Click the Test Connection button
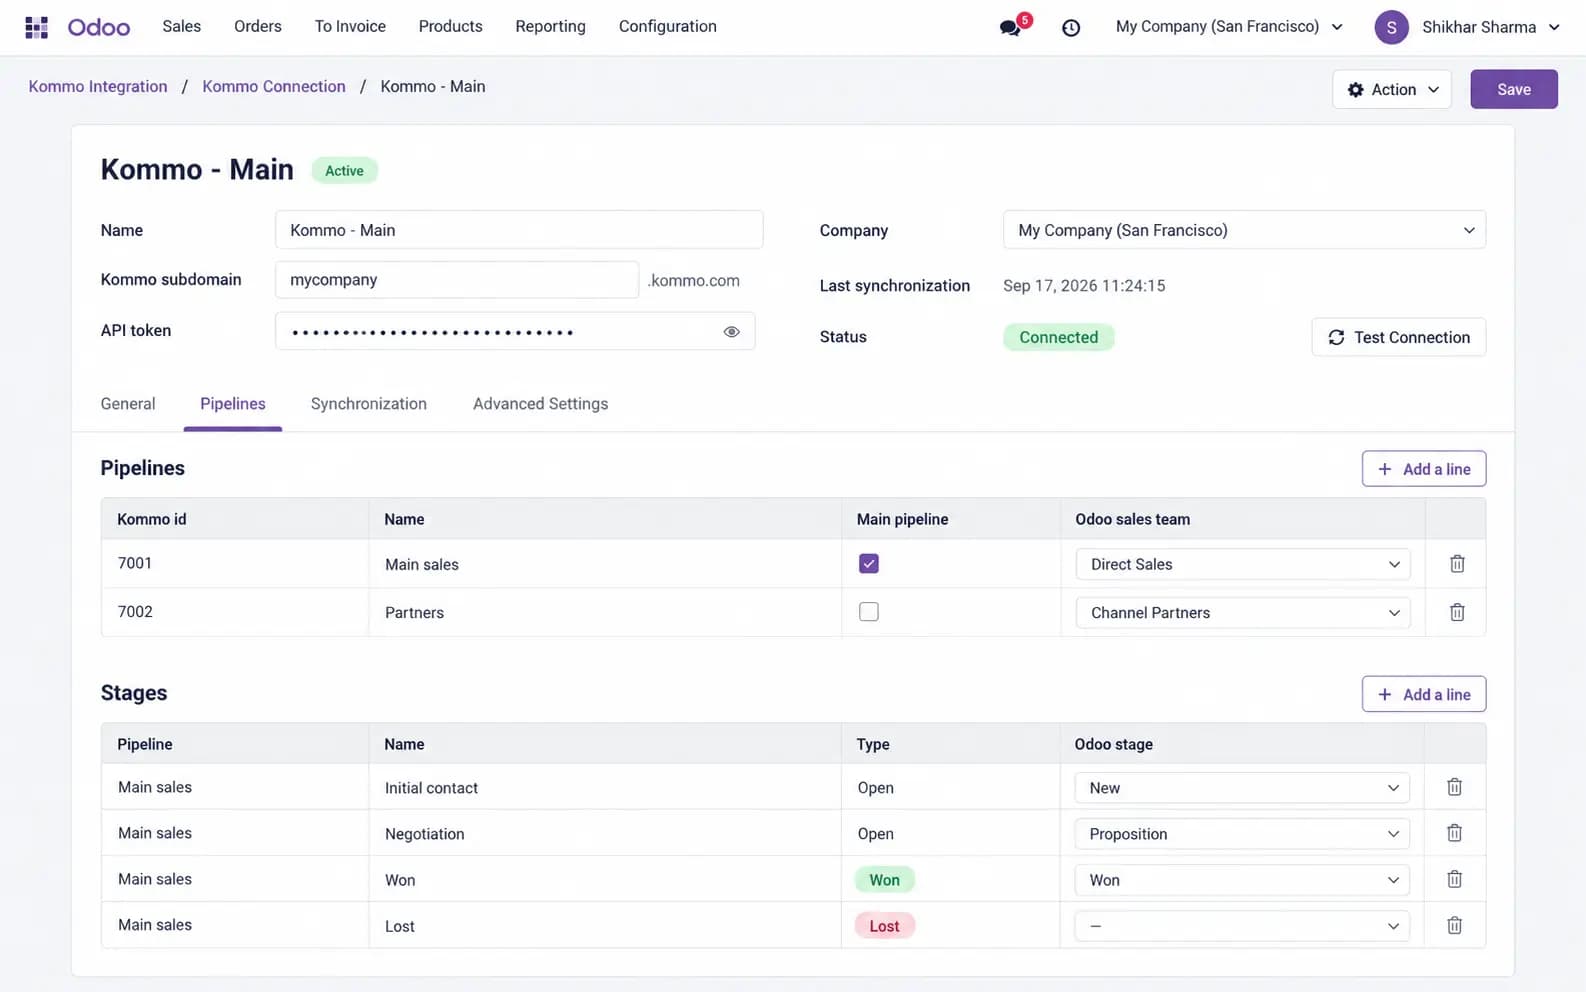This screenshot has width=1586, height=992. 1398,337
